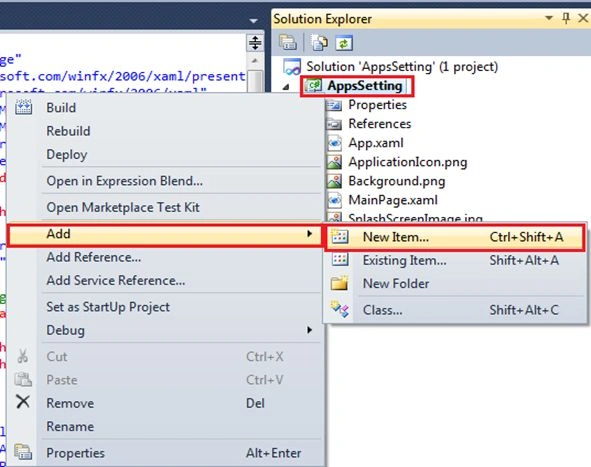Click the Class icon in Add submenu
Screen dimensions: 591x467
[x=340, y=309]
